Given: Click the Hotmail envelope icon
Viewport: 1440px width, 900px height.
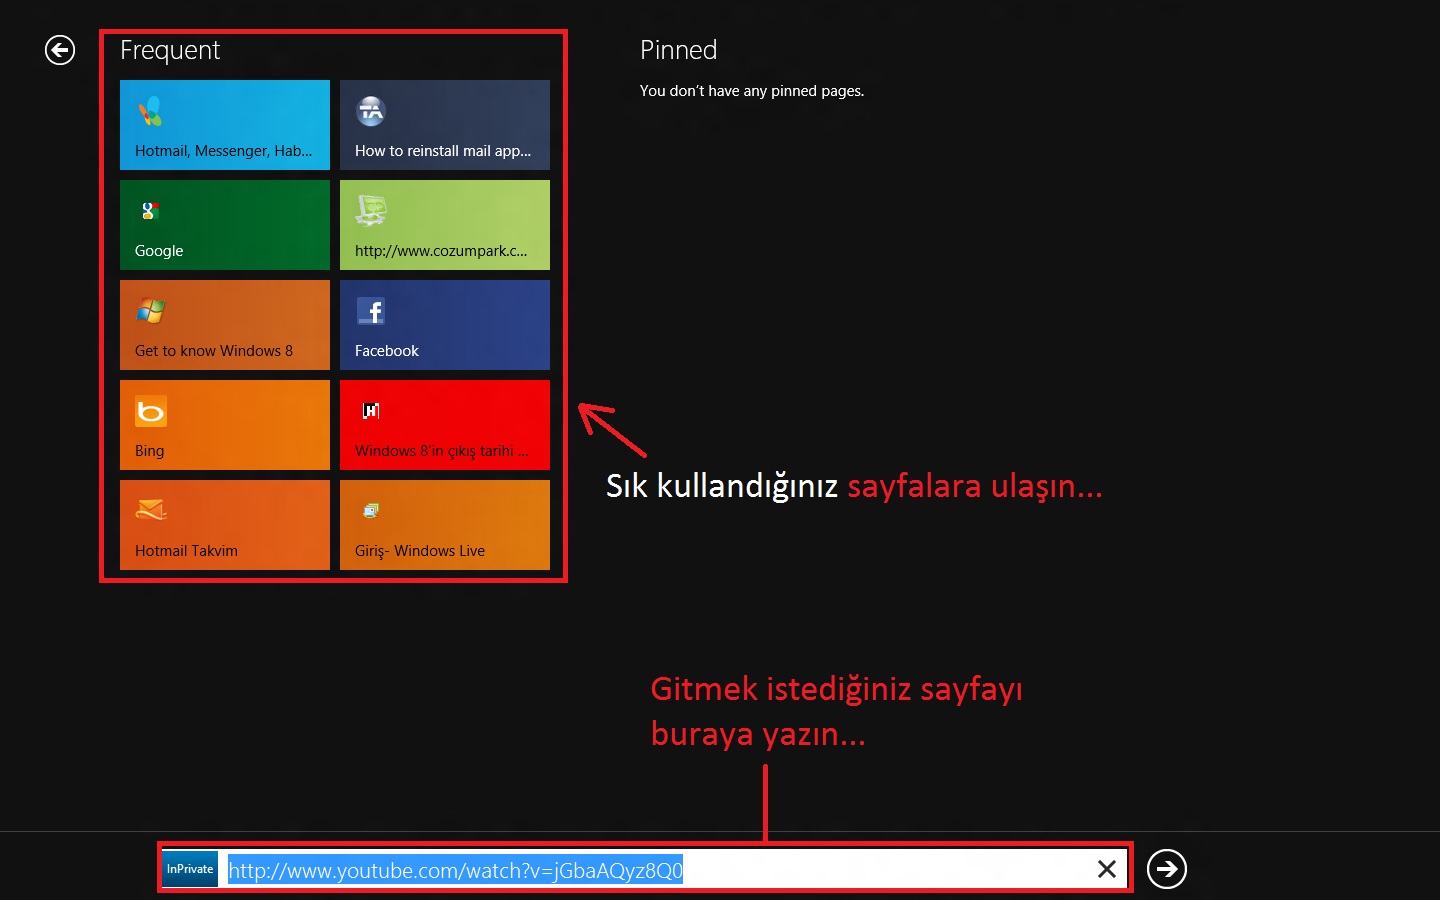Looking at the screenshot, I should (151, 510).
